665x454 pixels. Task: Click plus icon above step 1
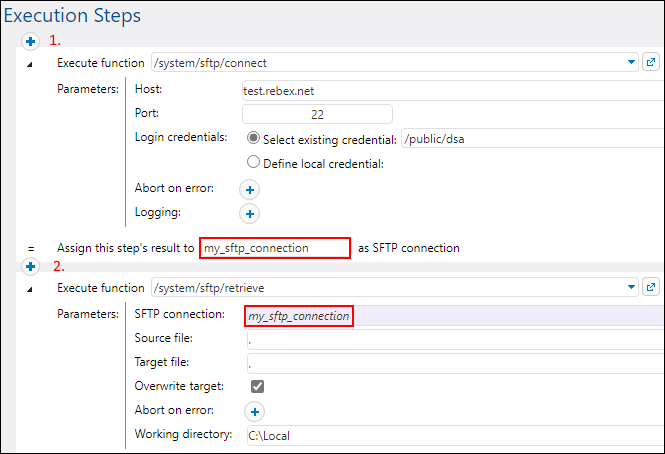(30, 42)
